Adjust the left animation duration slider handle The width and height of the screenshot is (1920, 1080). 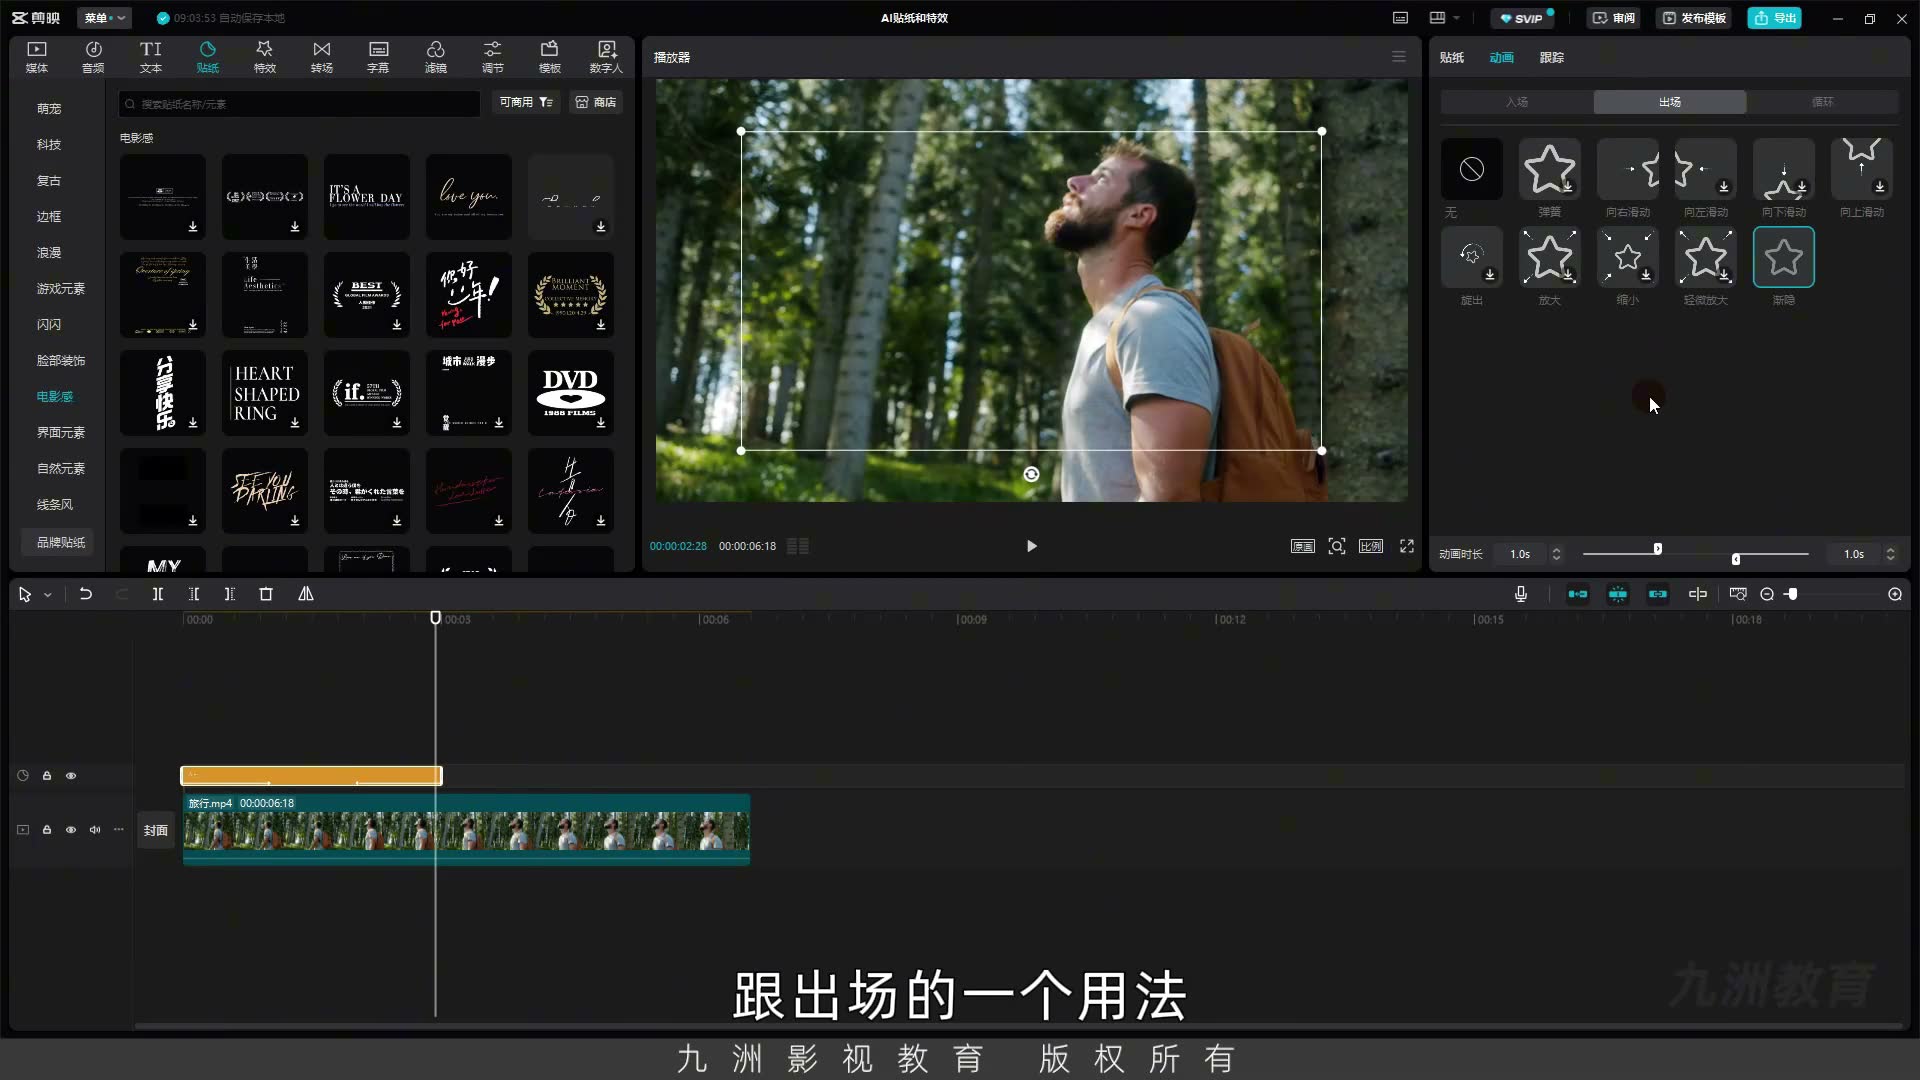[1657, 549]
